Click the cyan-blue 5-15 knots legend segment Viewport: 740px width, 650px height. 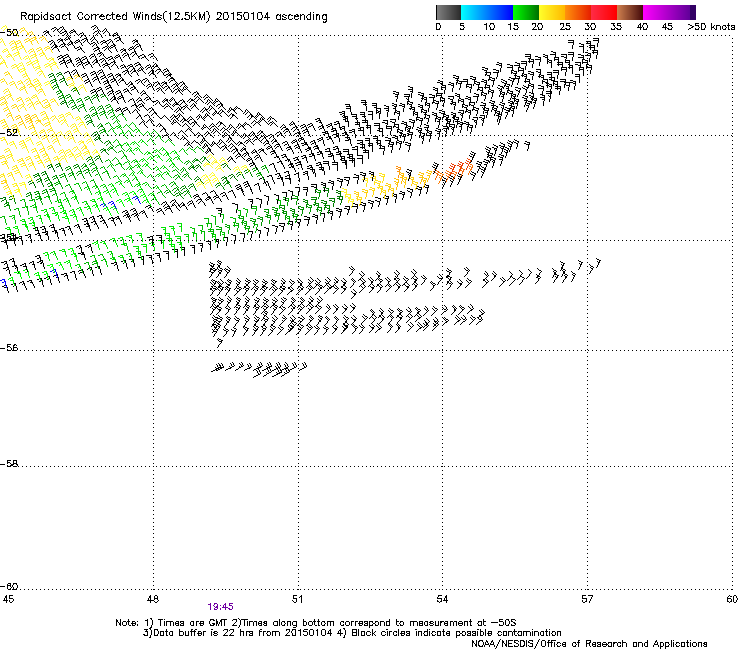point(487,12)
